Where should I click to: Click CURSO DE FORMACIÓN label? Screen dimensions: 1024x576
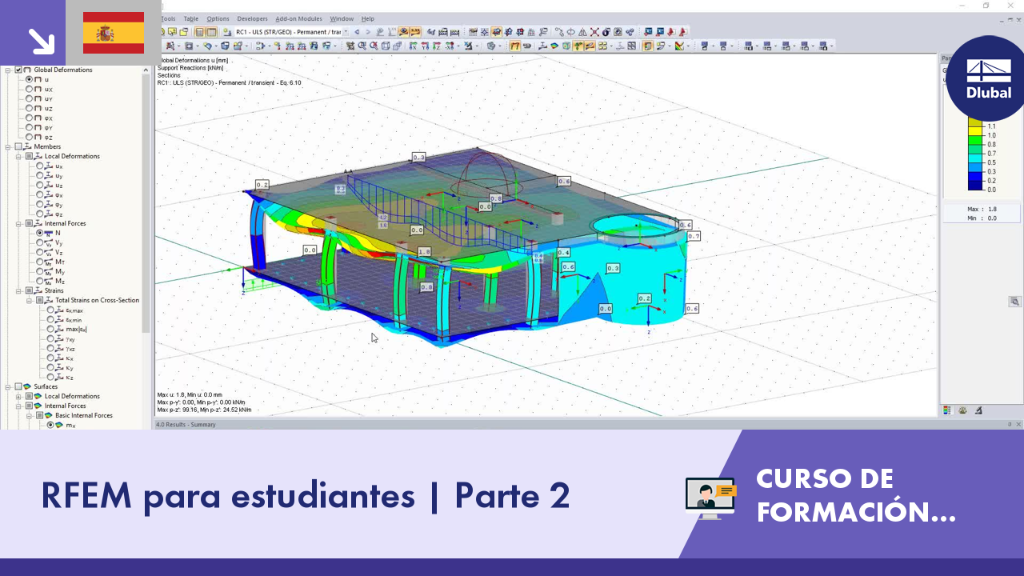(x=856, y=496)
